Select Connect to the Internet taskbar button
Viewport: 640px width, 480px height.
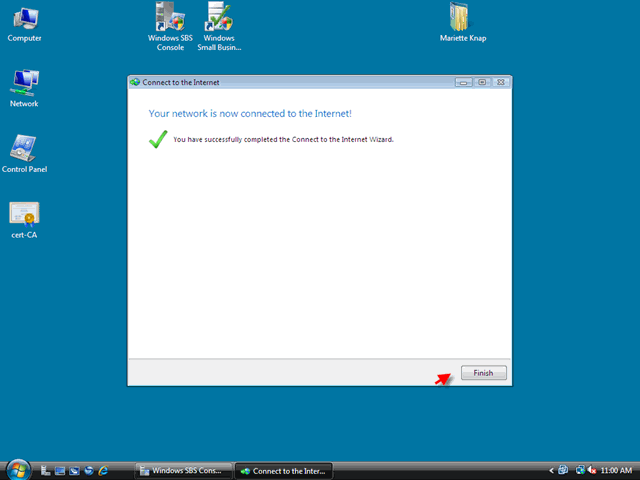pos(284,471)
